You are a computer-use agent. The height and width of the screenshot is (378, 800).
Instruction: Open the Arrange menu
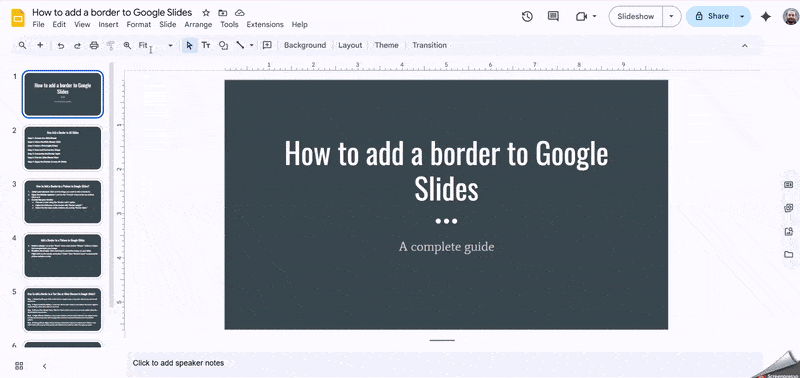coord(198,24)
